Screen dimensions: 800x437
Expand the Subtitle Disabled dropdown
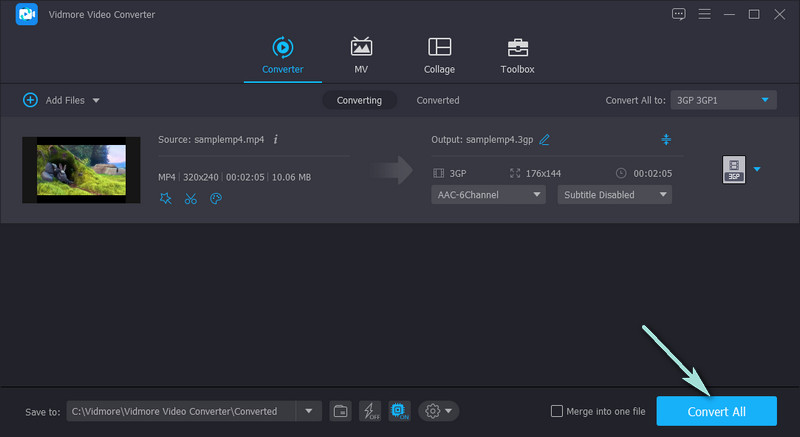coord(614,195)
